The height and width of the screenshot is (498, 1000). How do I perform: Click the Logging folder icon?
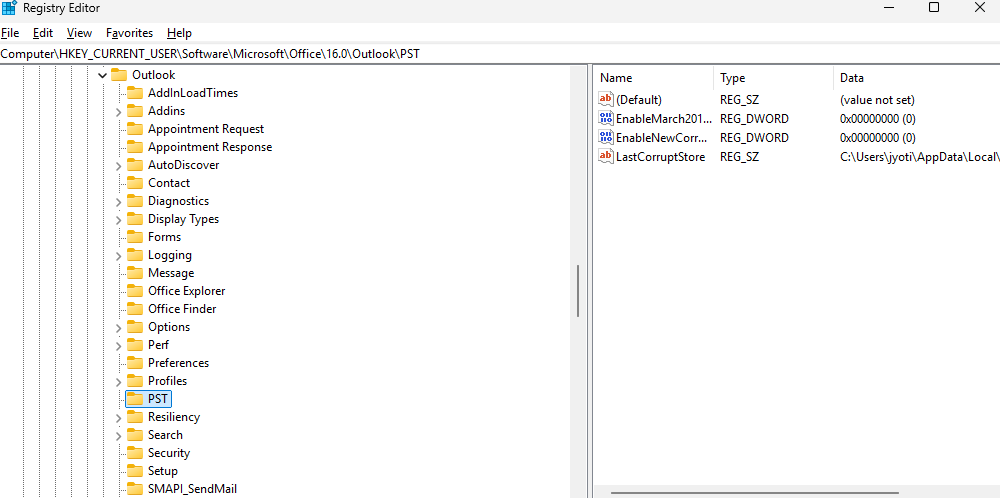[x=135, y=255]
